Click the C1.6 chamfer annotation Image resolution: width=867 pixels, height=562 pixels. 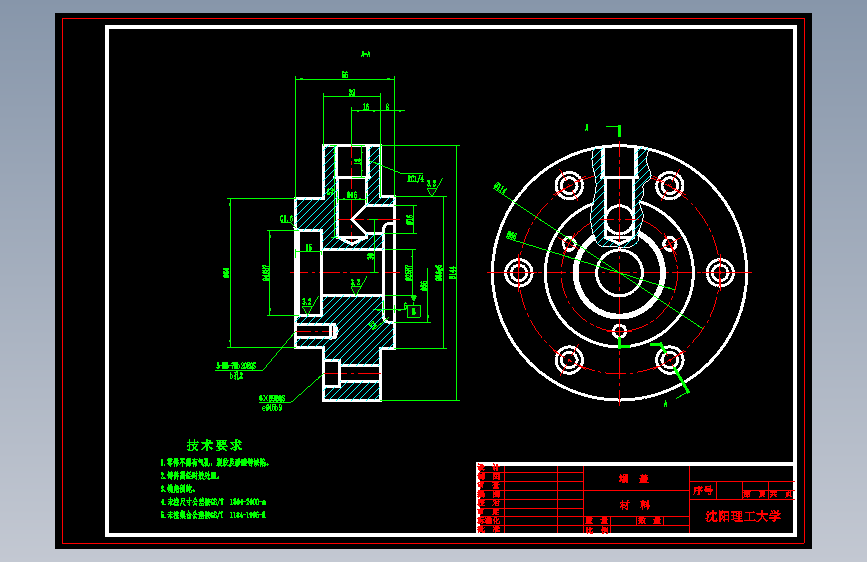286,219
